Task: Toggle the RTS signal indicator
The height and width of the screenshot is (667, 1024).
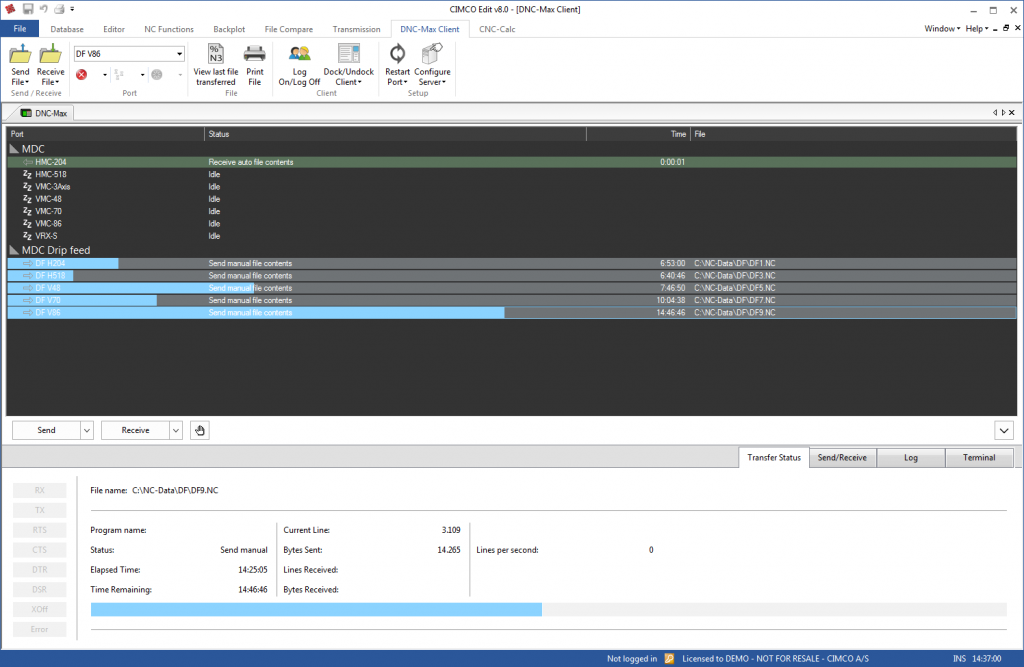Action: (39, 530)
